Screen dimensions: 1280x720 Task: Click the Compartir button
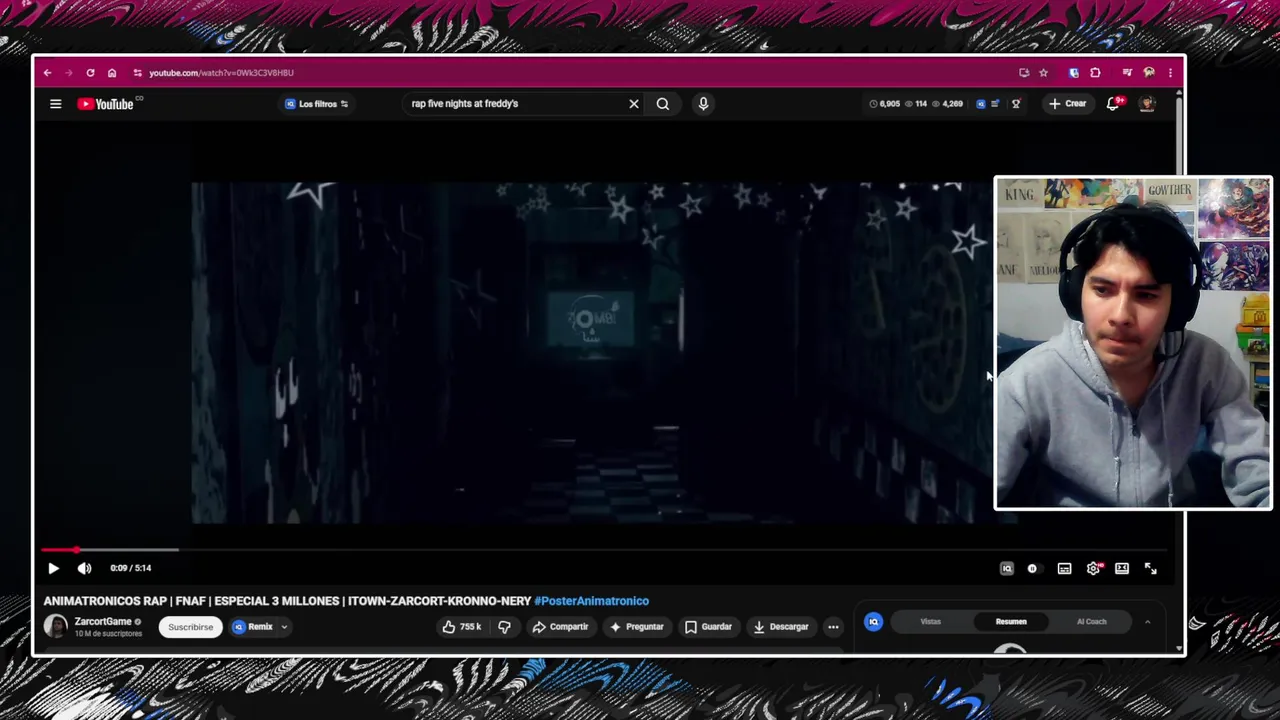[x=560, y=627]
